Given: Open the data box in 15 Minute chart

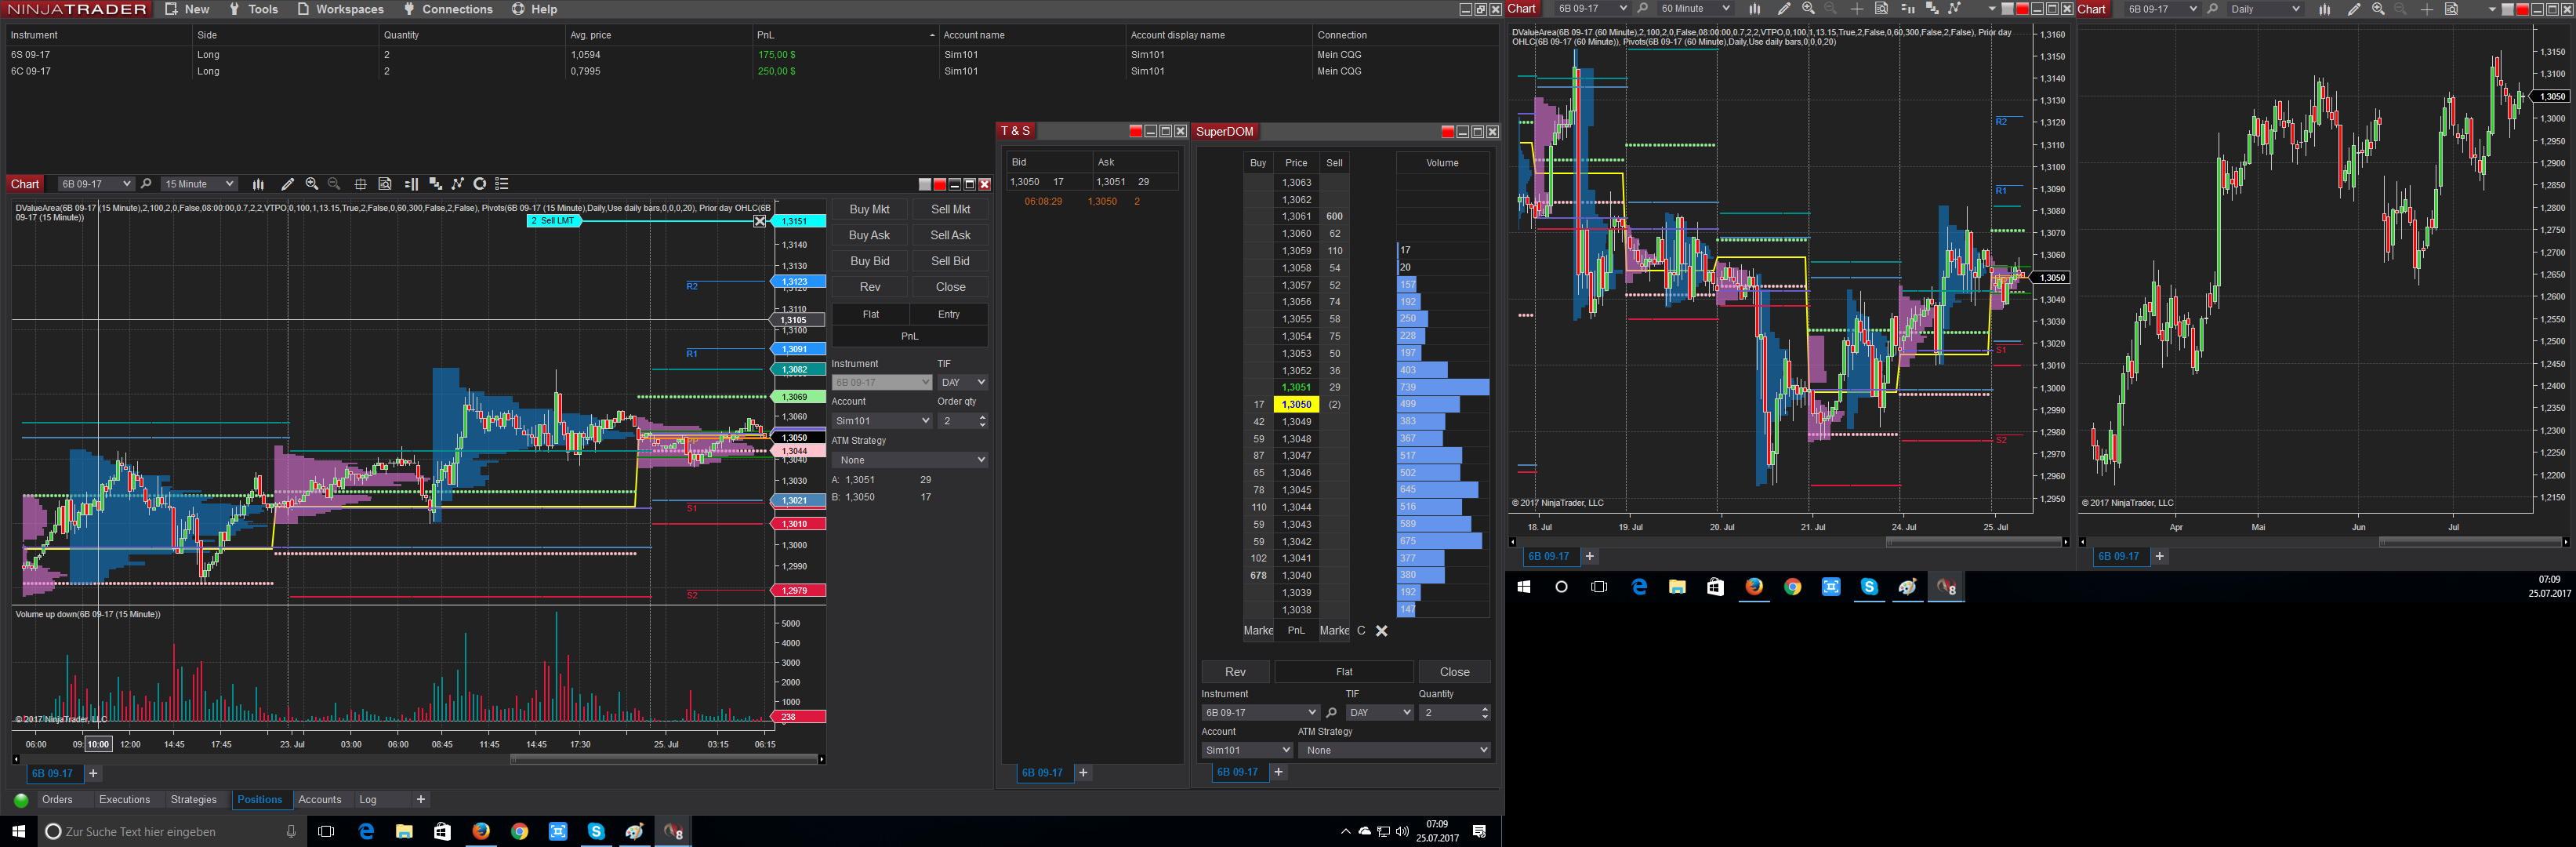Looking at the screenshot, I should [385, 184].
